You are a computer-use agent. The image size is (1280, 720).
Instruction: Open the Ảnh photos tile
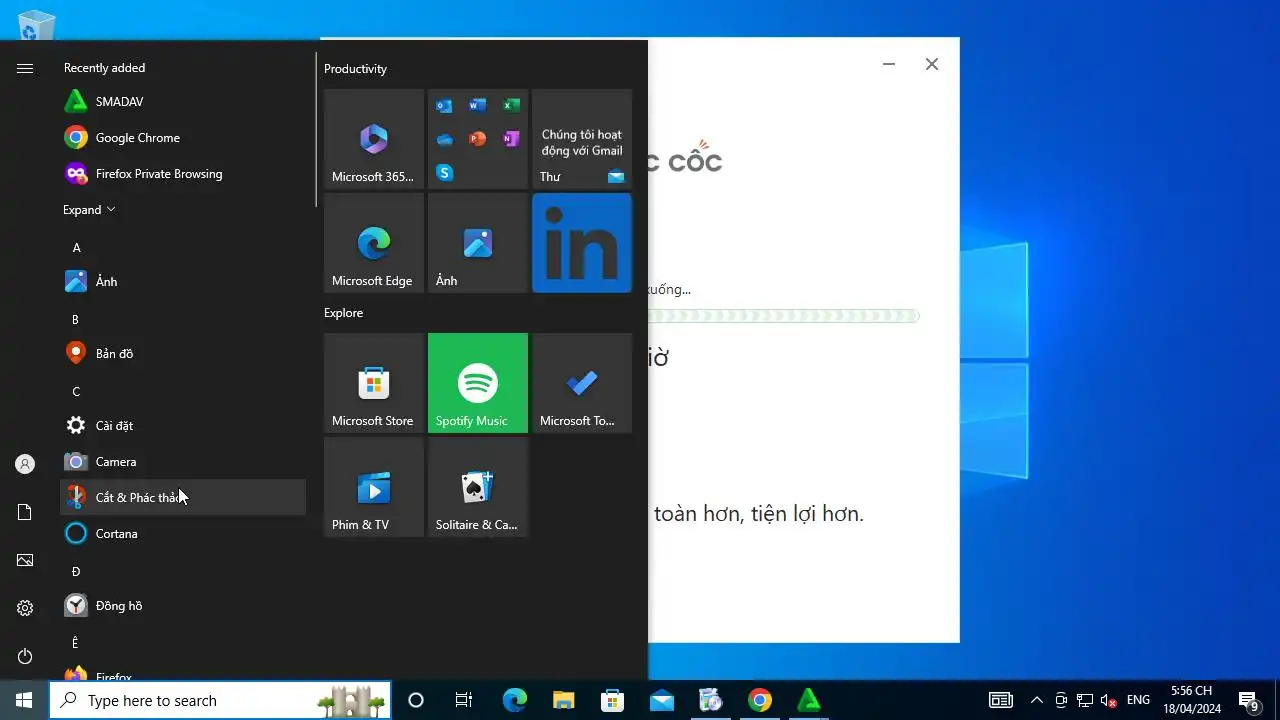point(478,243)
